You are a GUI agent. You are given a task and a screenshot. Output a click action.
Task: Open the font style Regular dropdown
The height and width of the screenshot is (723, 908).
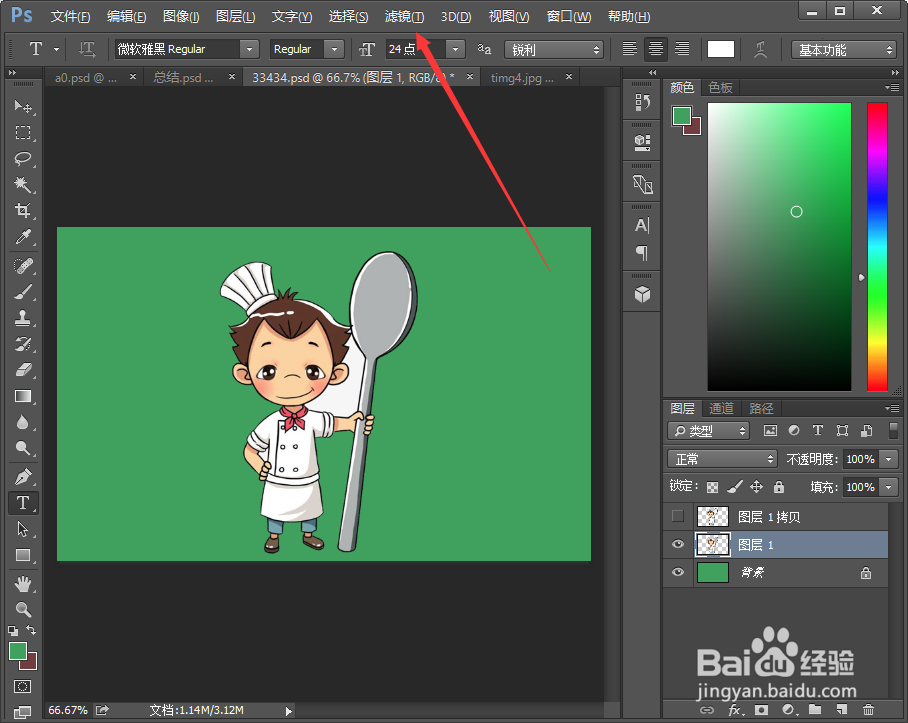click(x=334, y=49)
